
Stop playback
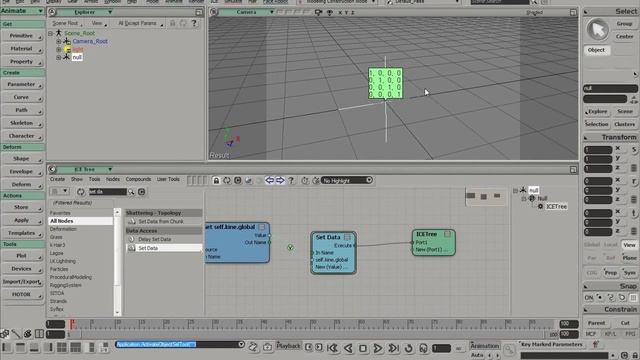(x=363, y=348)
